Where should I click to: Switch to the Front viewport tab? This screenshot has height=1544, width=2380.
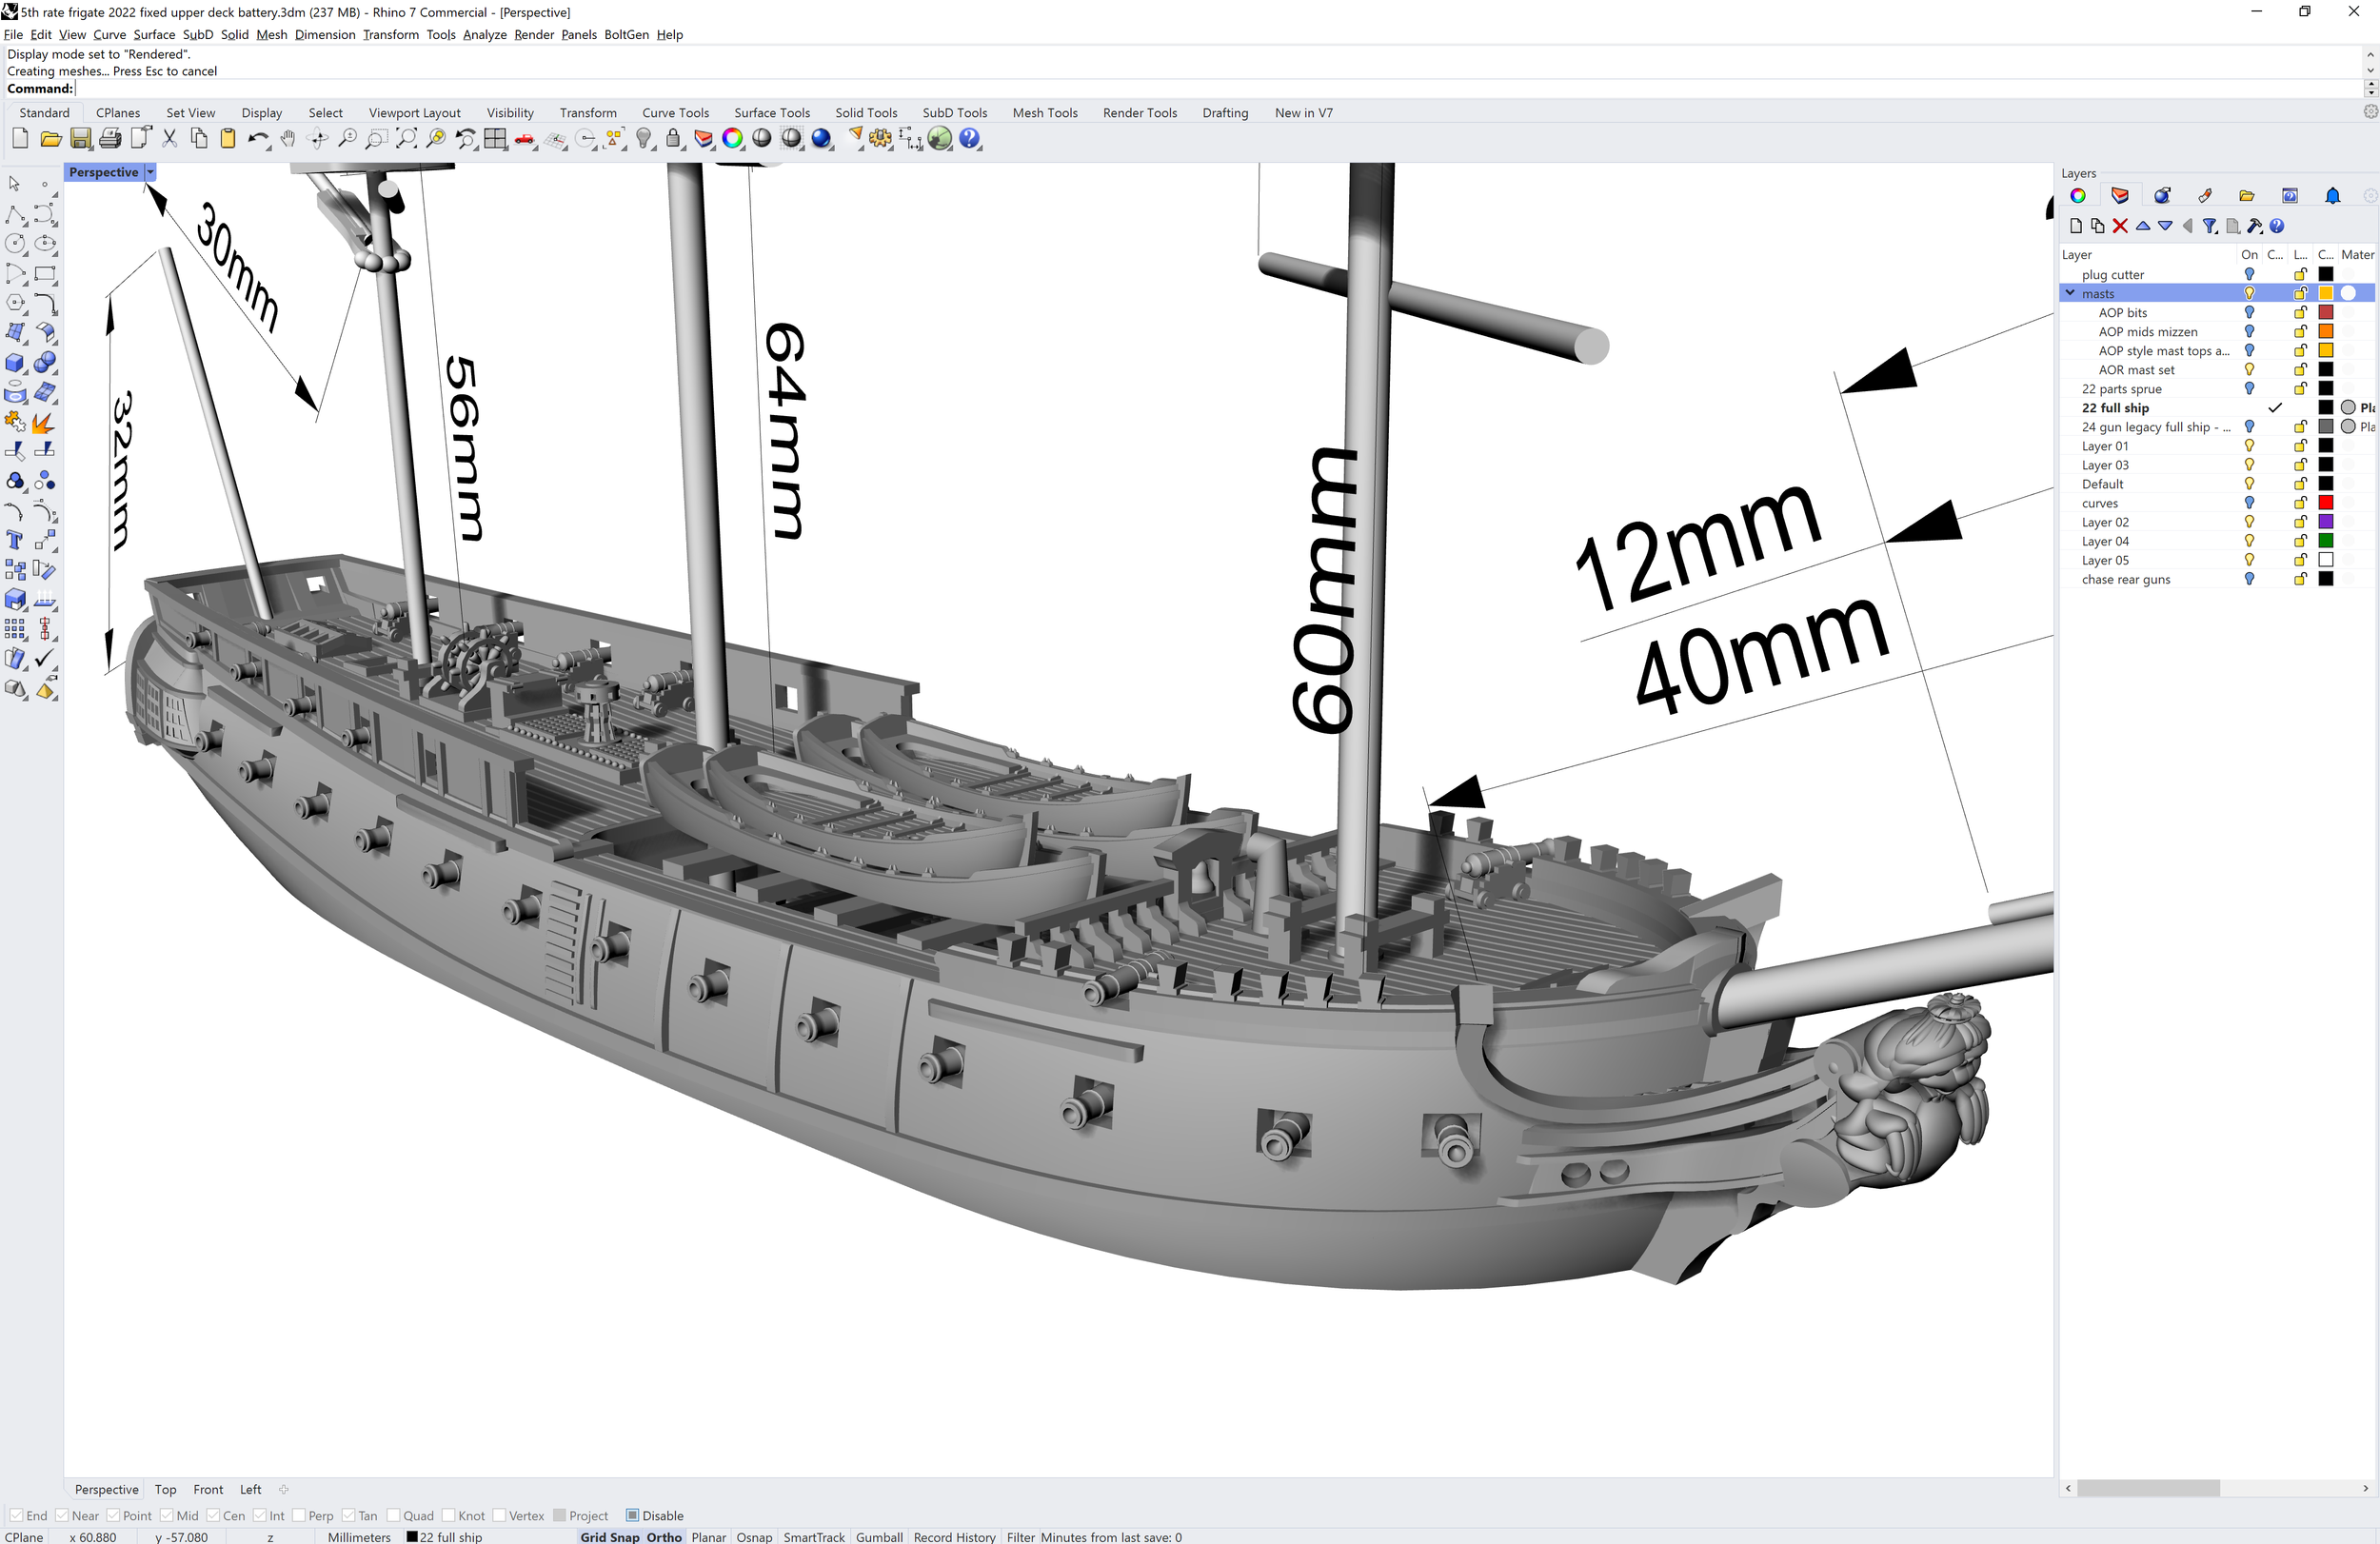(208, 1489)
